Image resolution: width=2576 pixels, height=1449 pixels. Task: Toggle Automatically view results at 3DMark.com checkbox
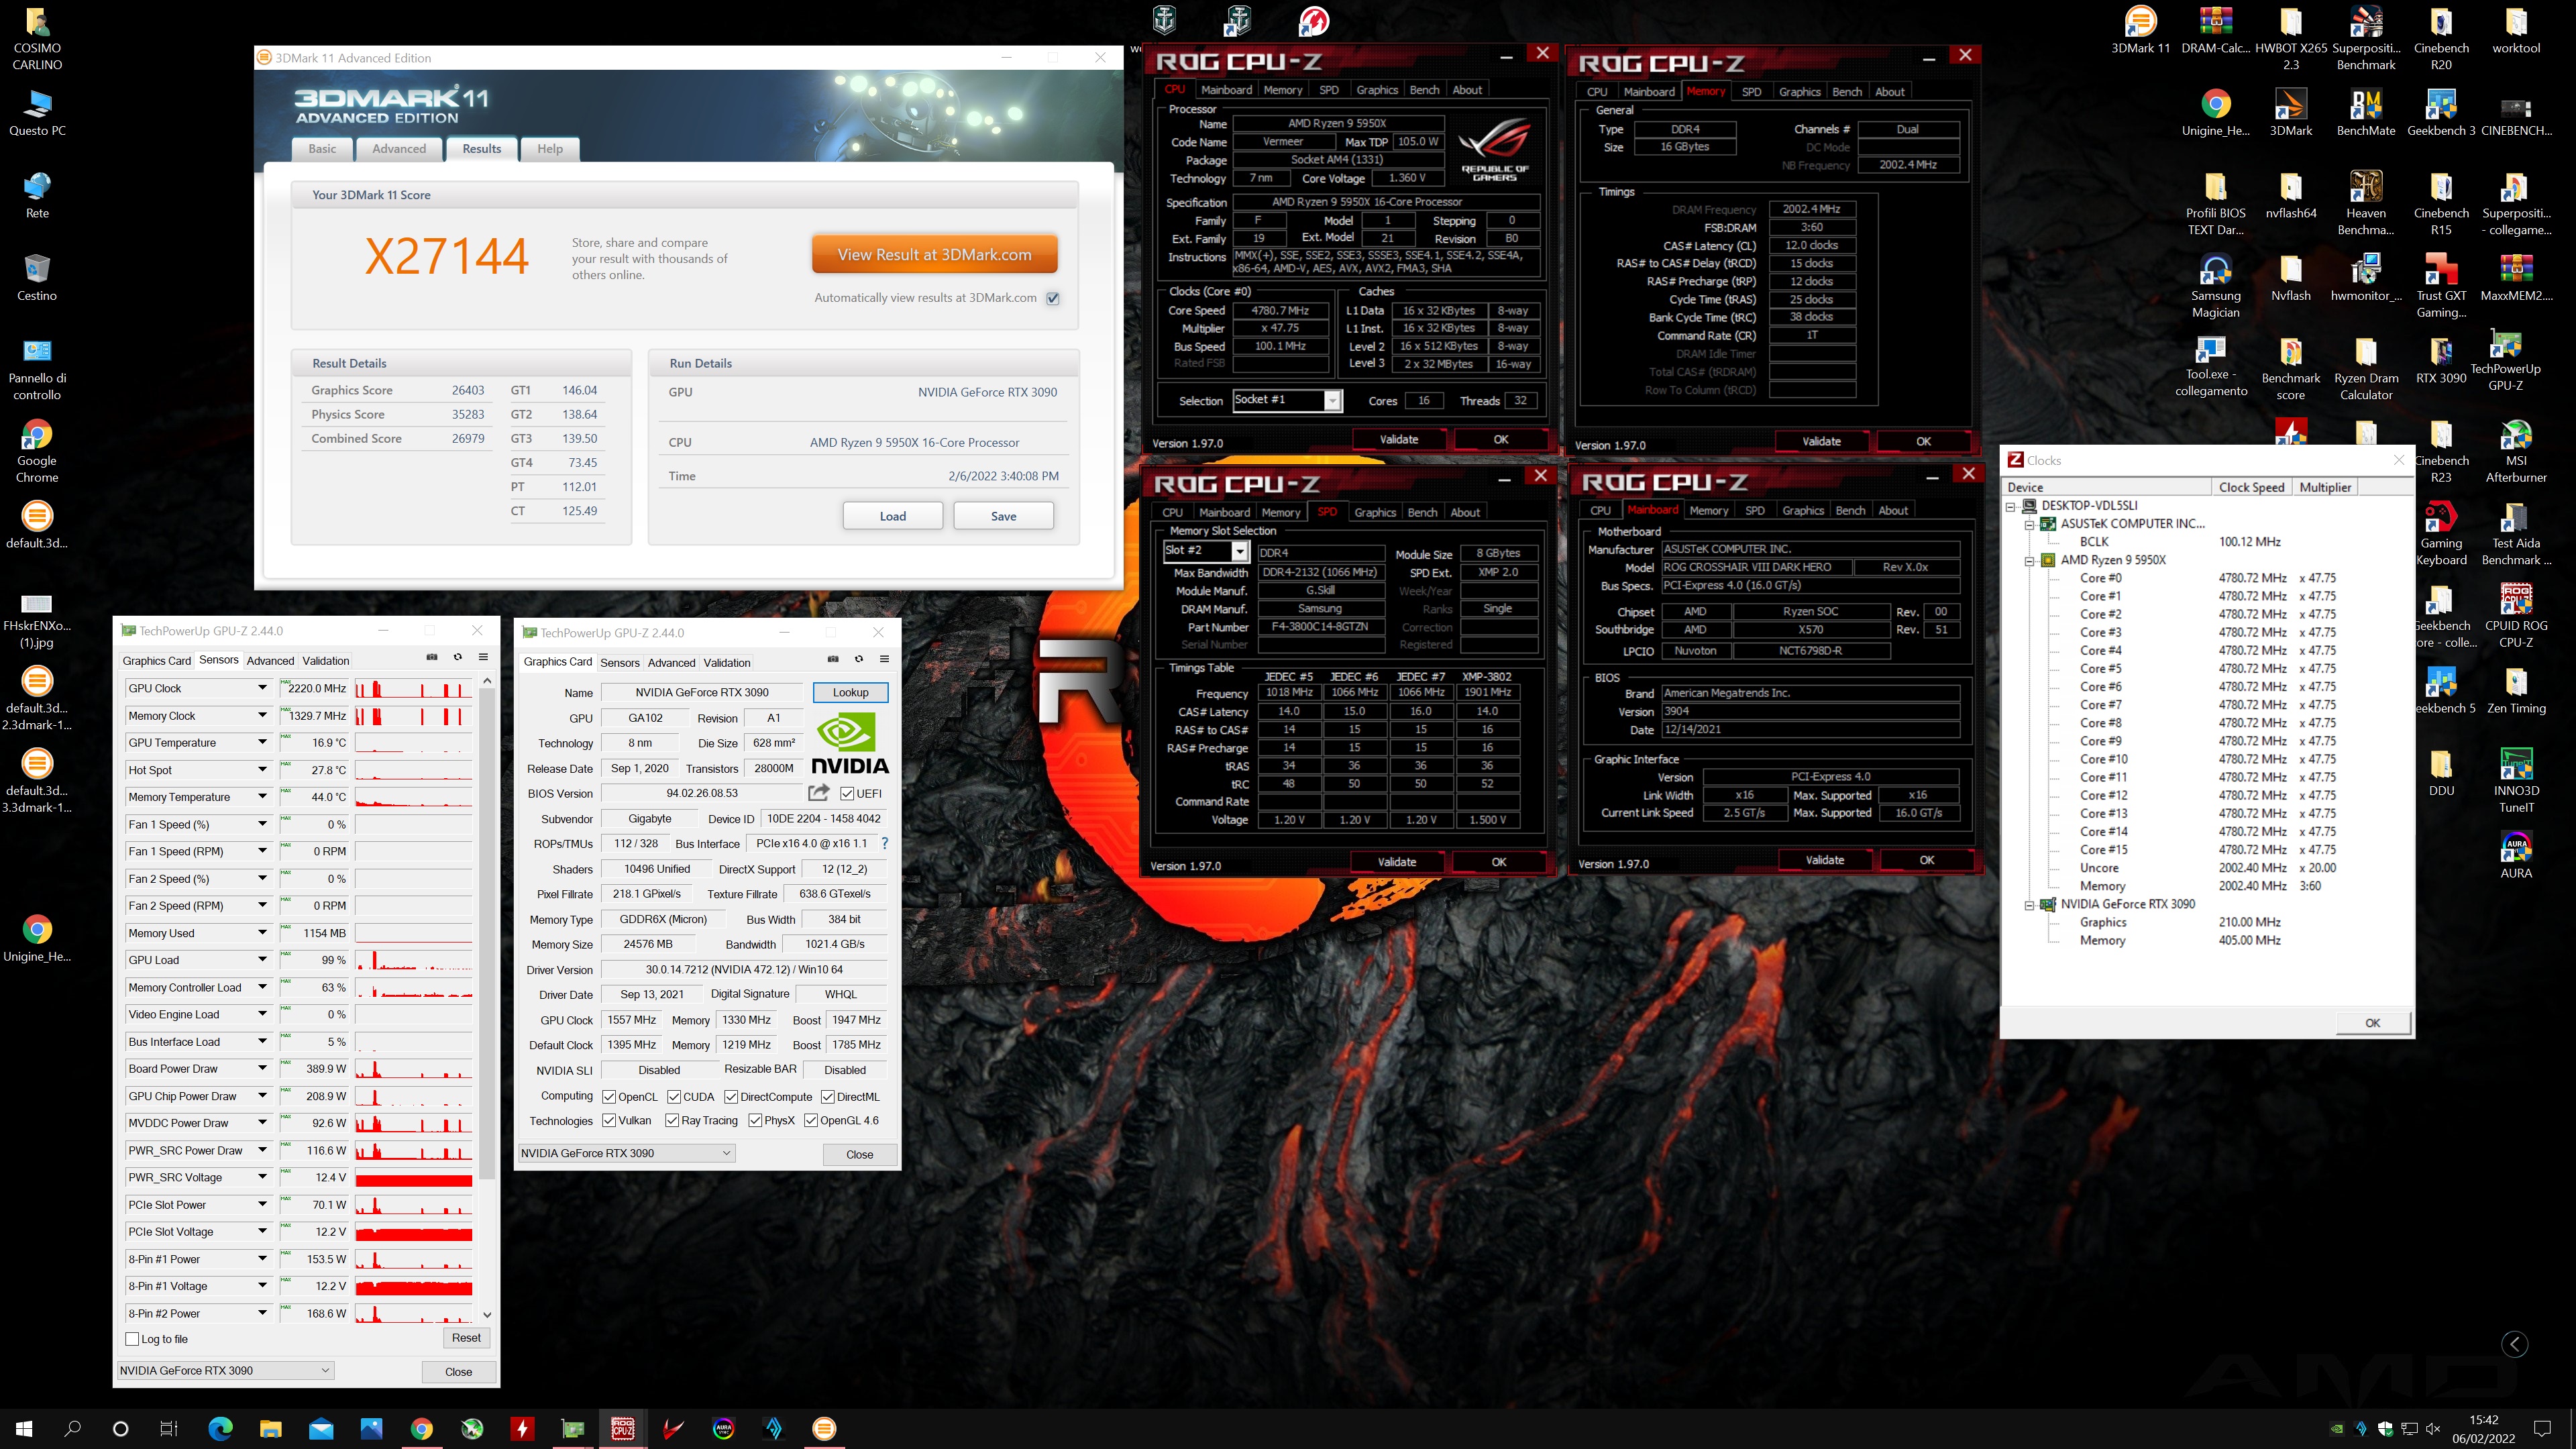coord(1053,298)
